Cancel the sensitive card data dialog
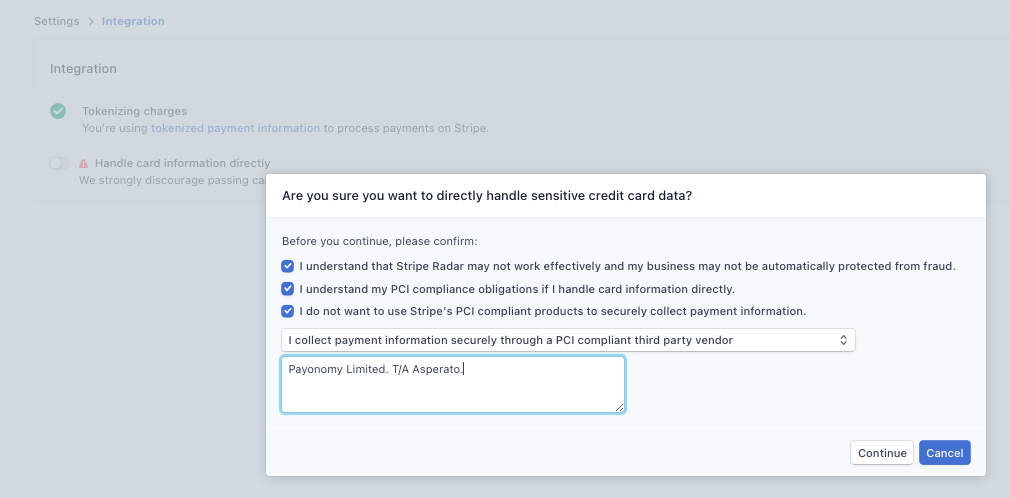This screenshot has height=498, width=1010. 944,453
